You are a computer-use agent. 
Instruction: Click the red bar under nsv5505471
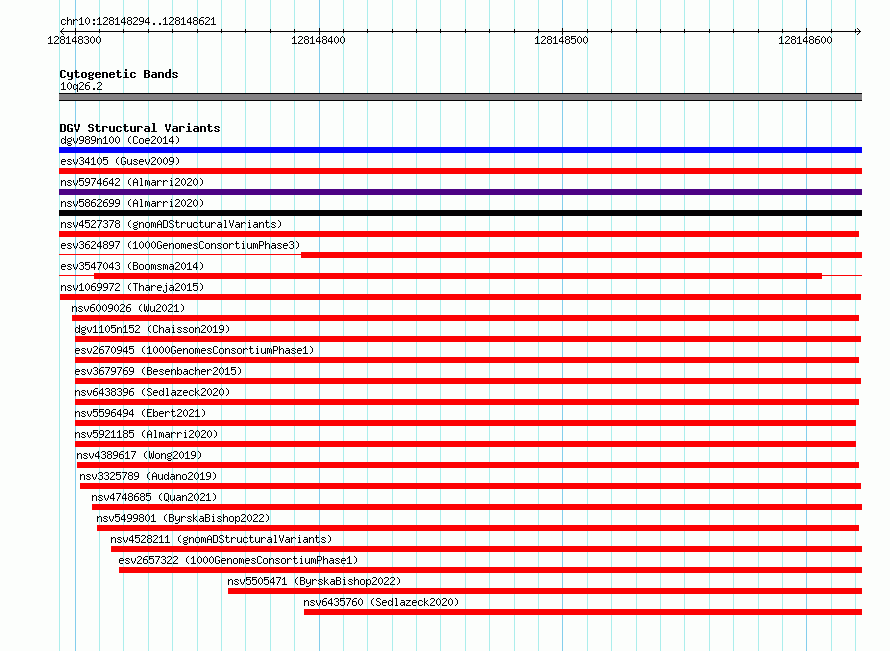tap(545, 591)
